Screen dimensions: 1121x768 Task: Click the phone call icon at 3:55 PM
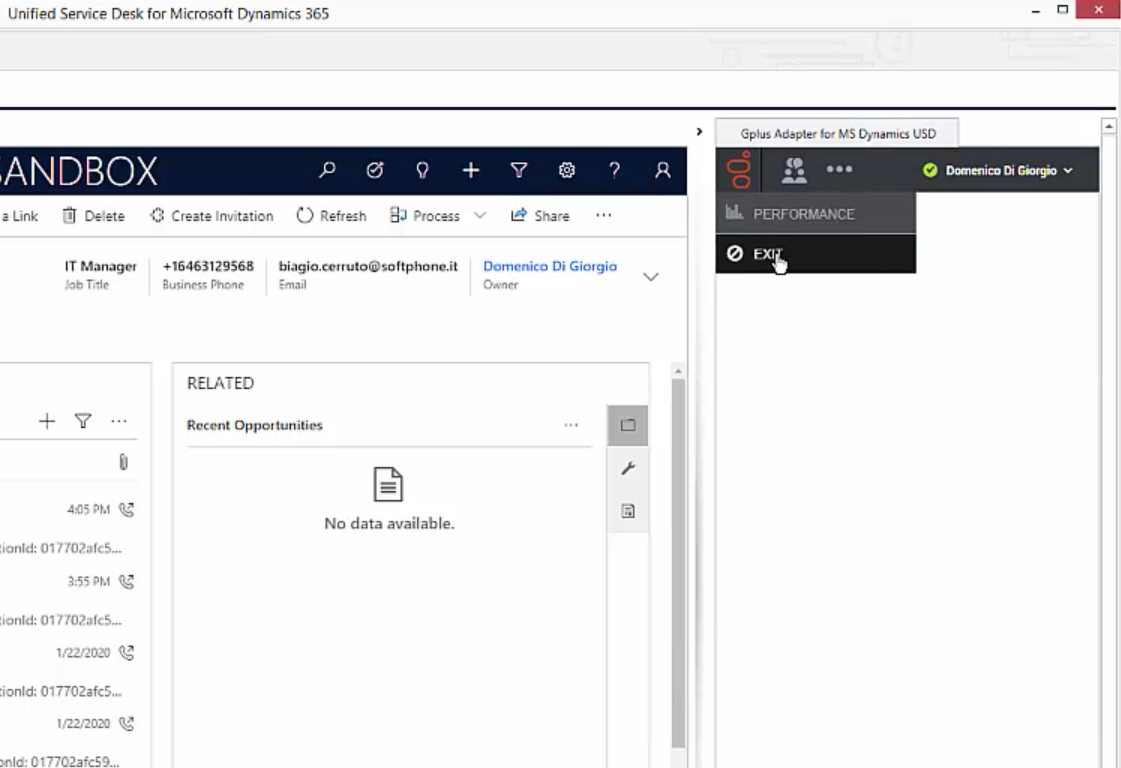[127, 581]
